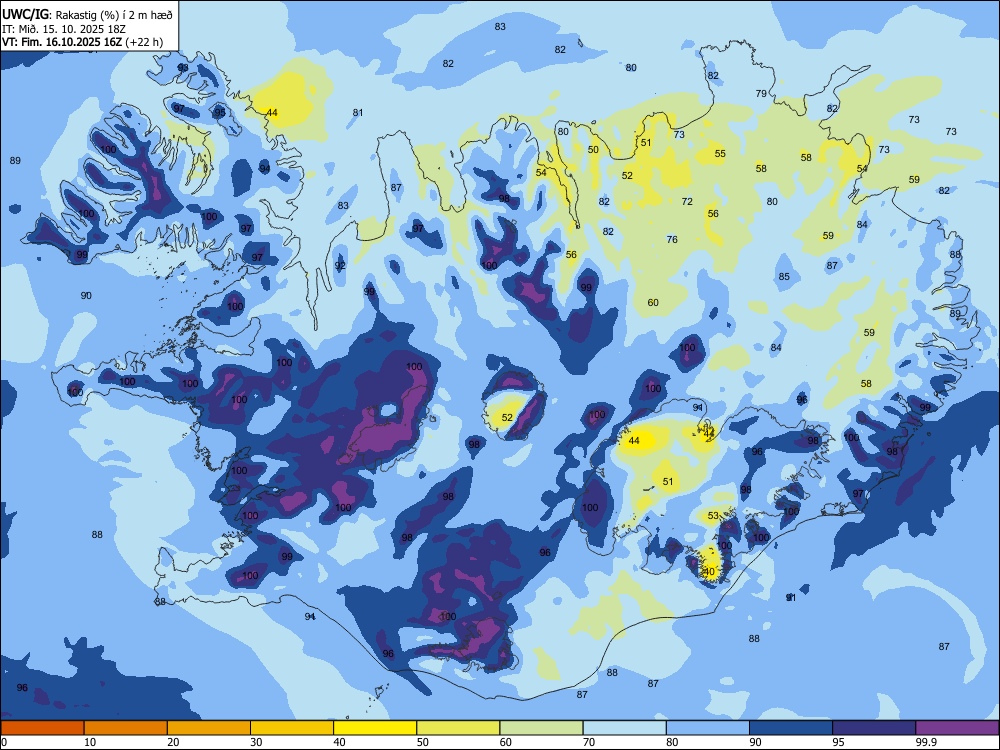Select the map humidity value '95'
Image resolution: width=1000 pixels, height=750 pixels.
[x=219, y=112]
